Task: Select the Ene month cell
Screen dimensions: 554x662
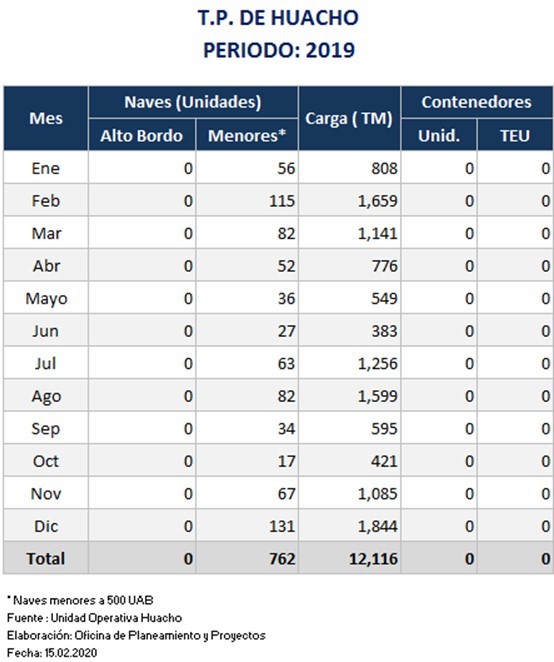Action: click(46, 168)
